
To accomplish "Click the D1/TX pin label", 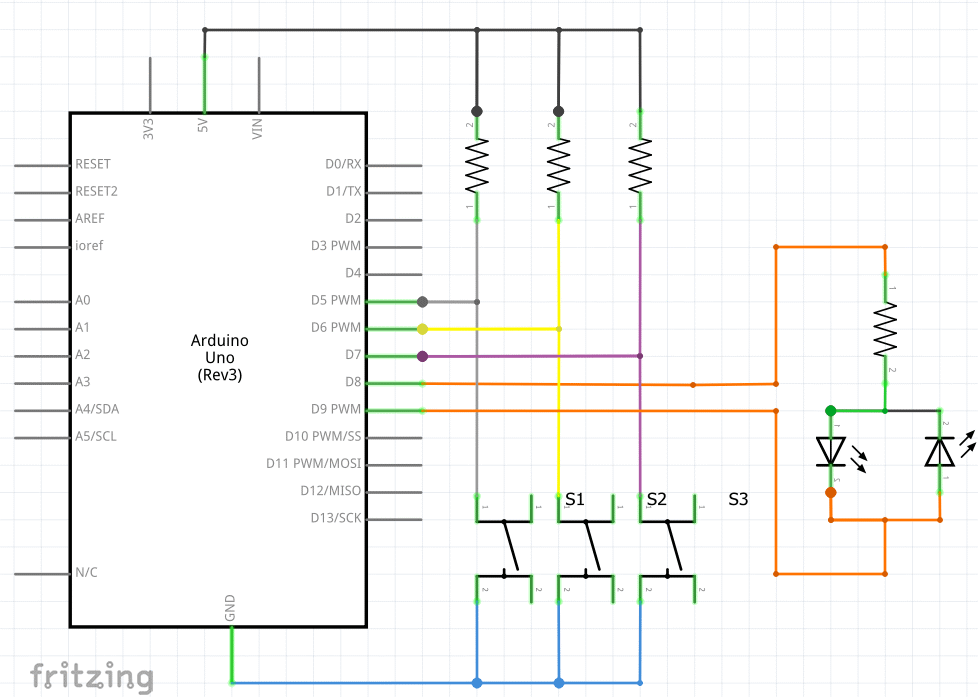I will pyautogui.click(x=344, y=191).
